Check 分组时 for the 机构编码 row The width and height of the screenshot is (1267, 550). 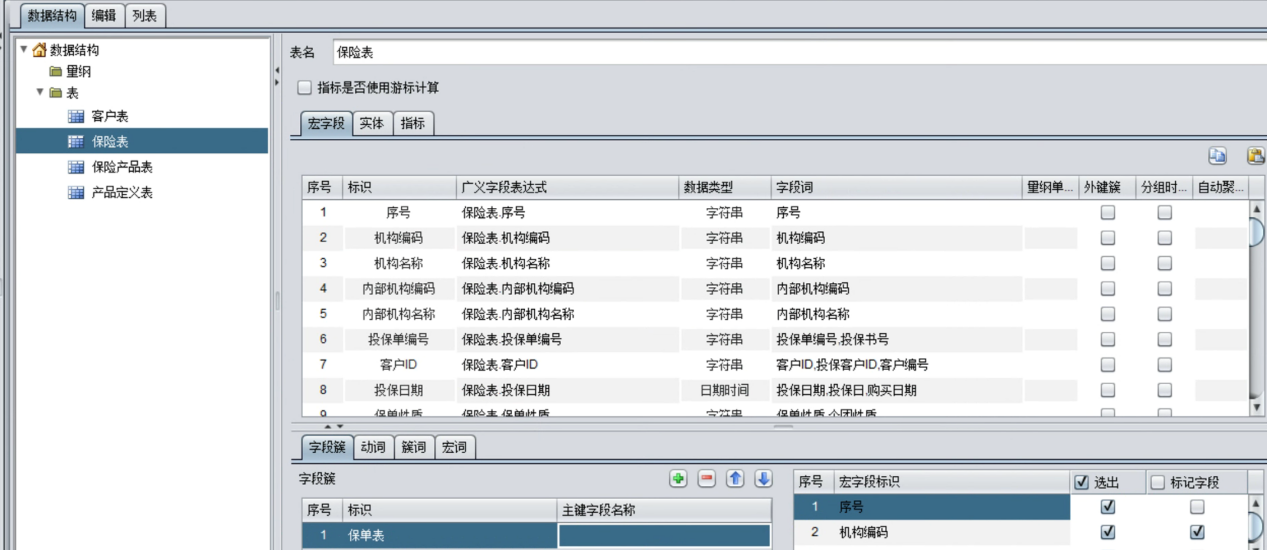click(1165, 238)
